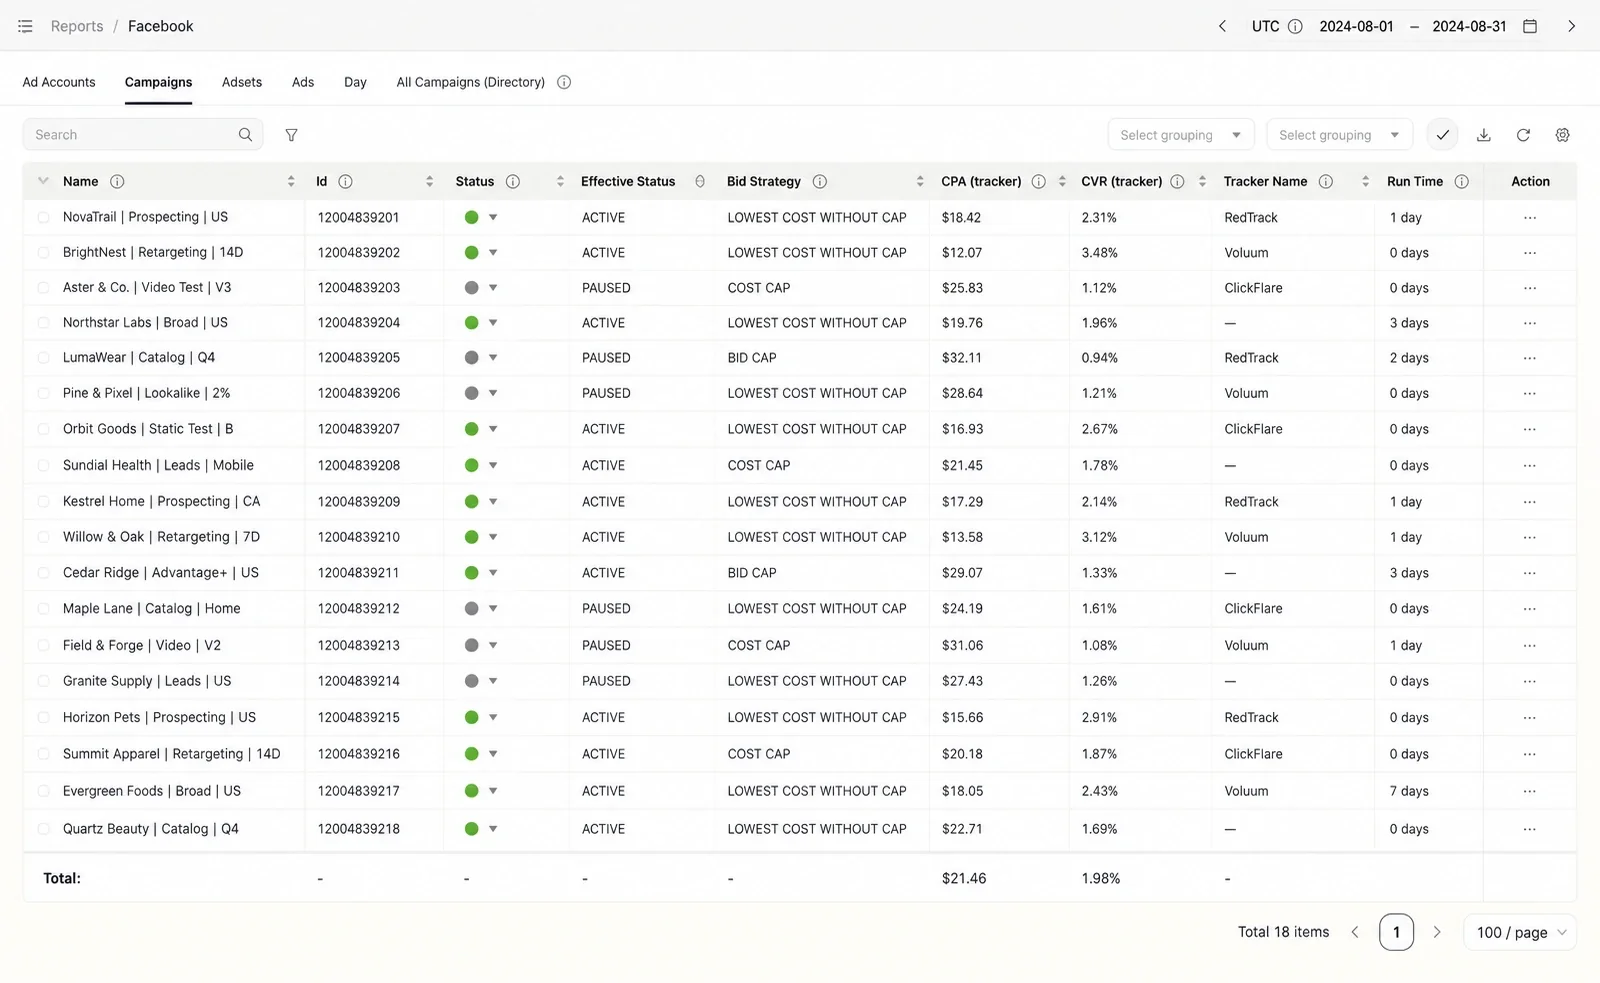1600x983 pixels.
Task: Tick checkbox for LumaWear | Catalog | Q4
Action: (x=43, y=358)
